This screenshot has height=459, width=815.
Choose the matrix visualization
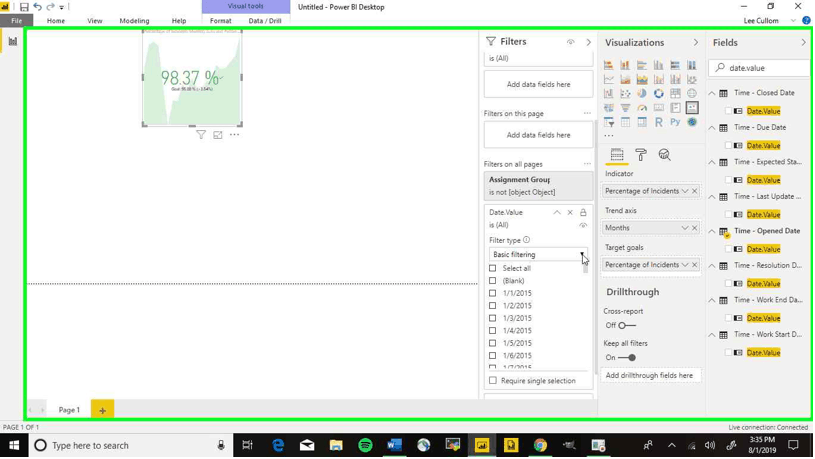tap(642, 122)
